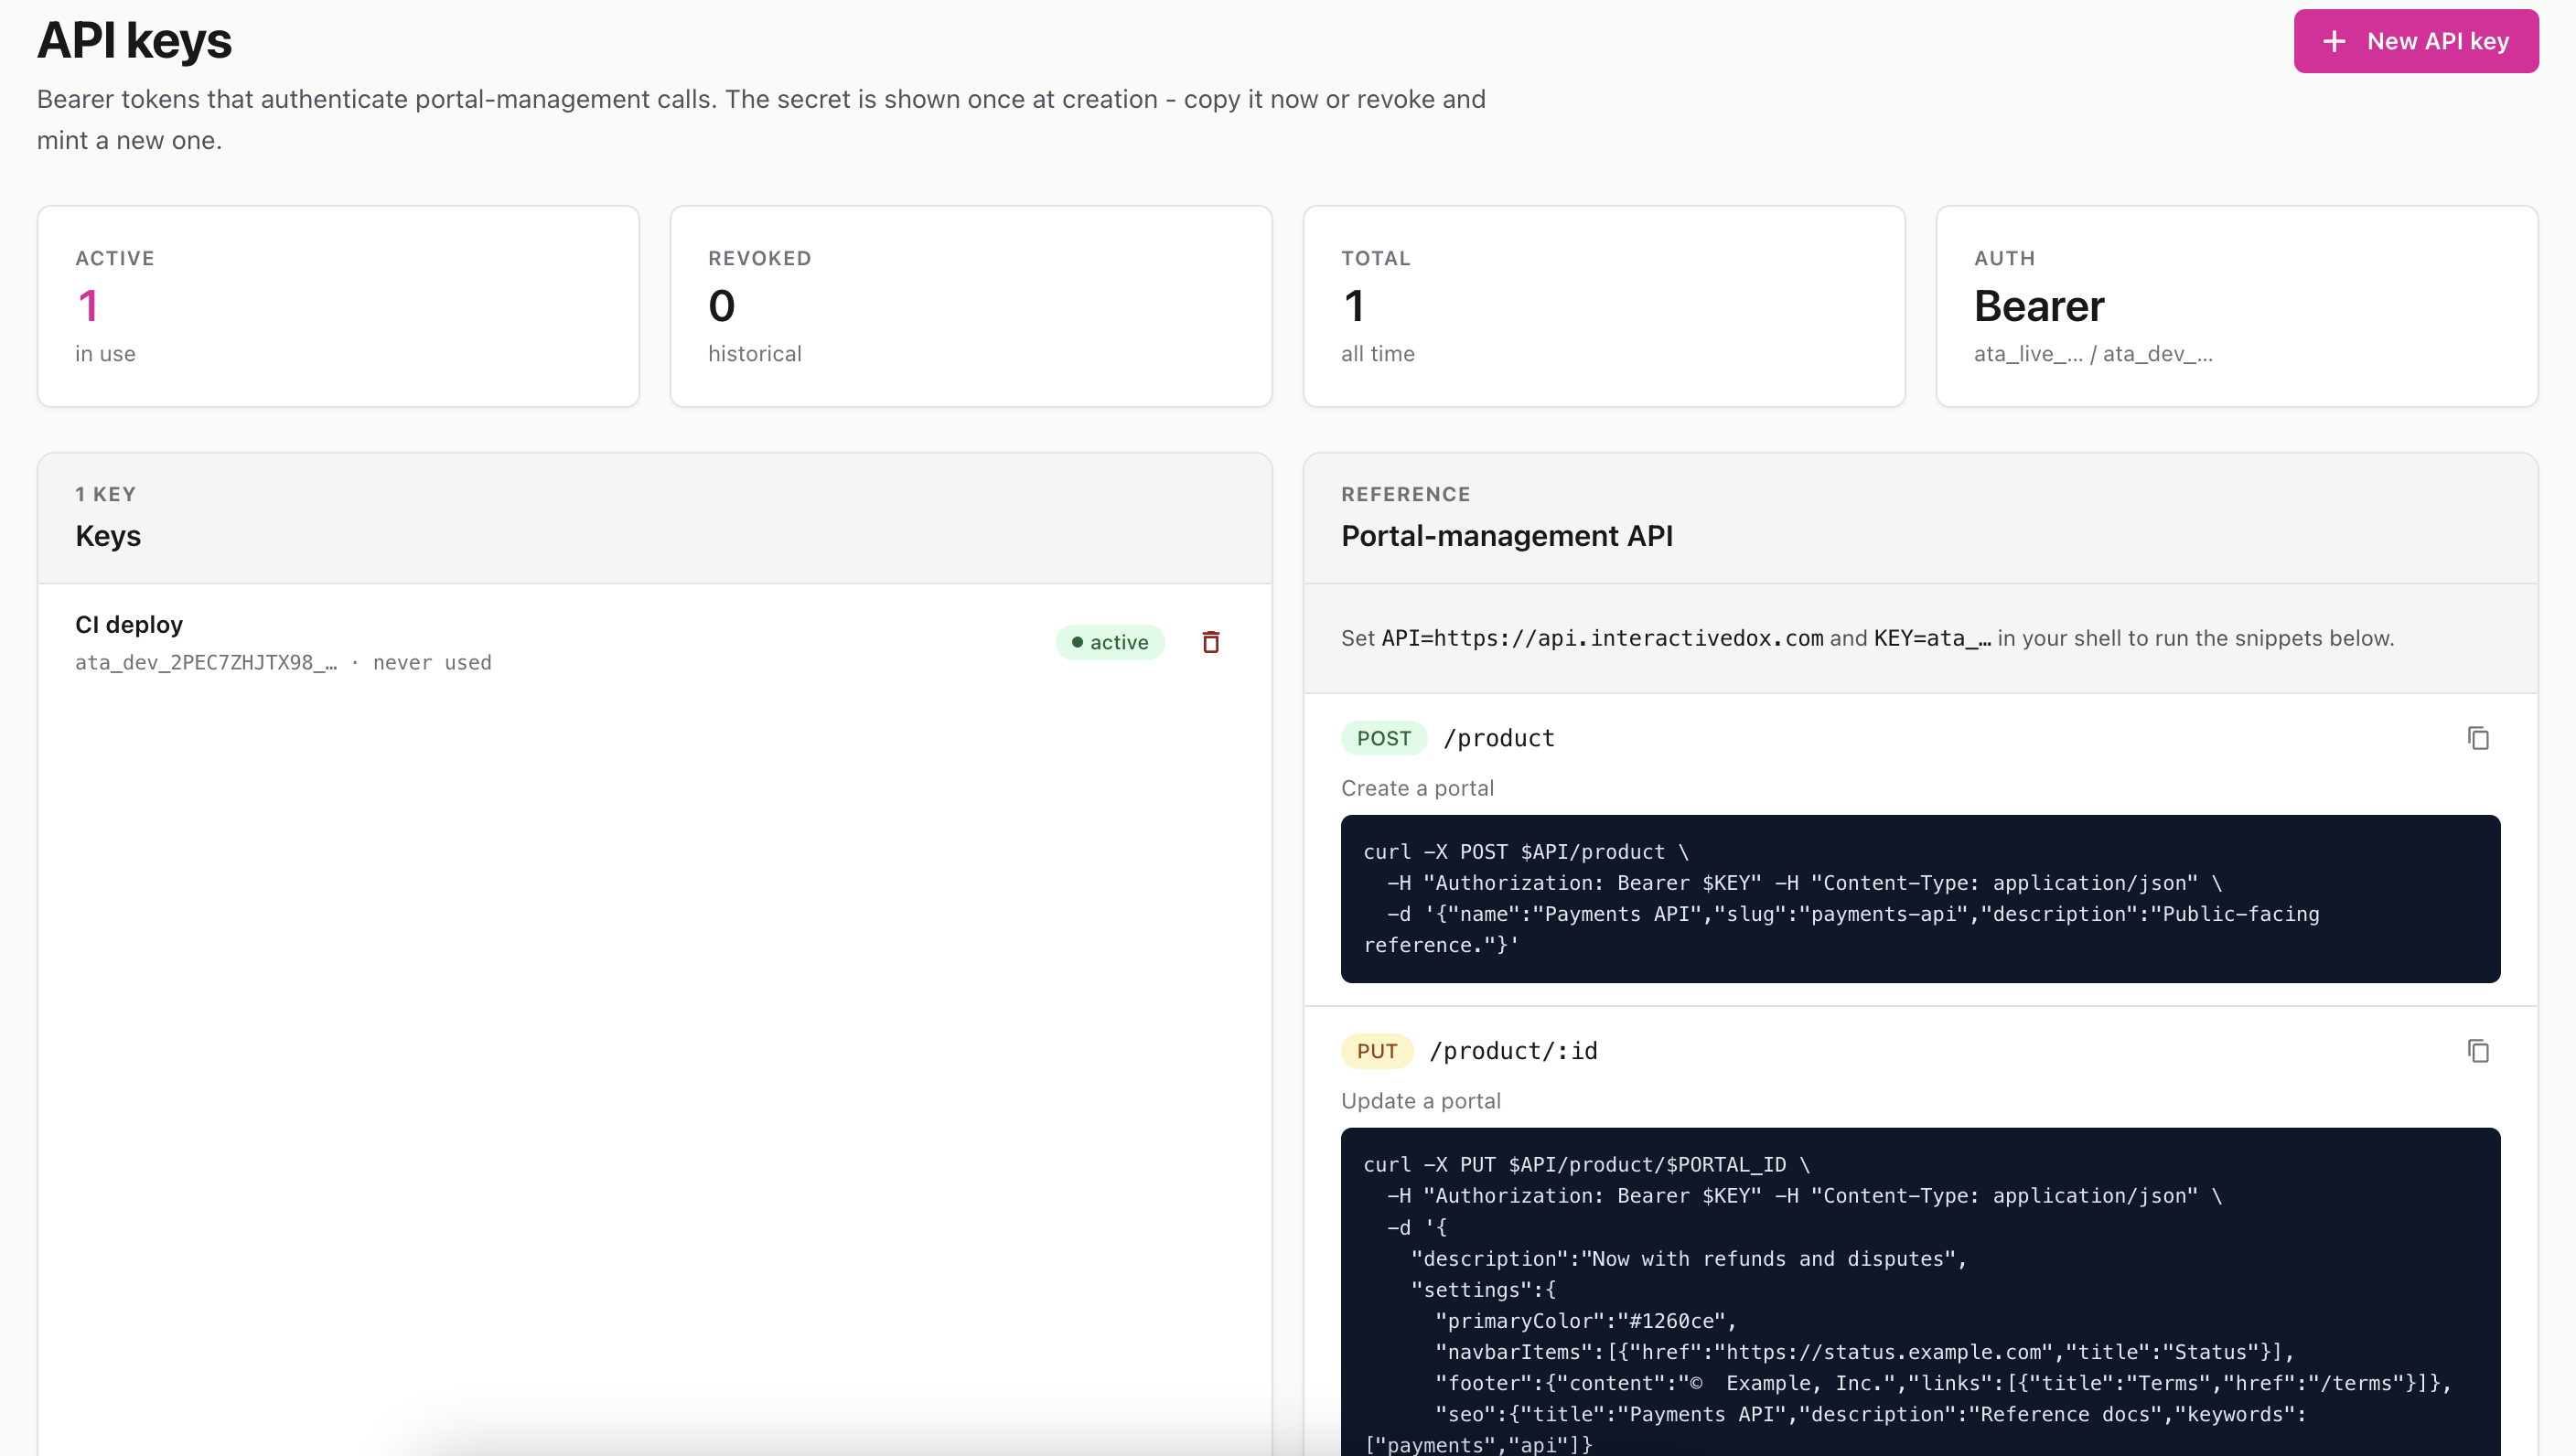Click the New API key button

2415,41
